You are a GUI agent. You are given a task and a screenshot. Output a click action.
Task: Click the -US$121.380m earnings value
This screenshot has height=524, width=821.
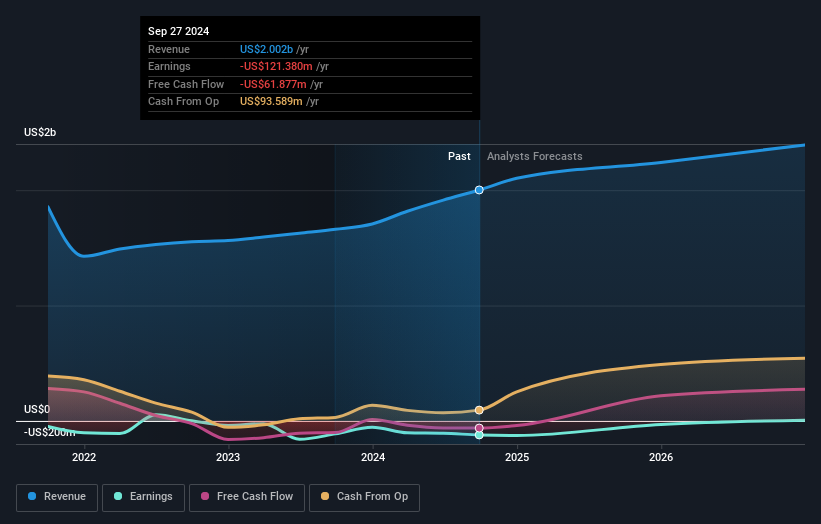coord(276,66)
